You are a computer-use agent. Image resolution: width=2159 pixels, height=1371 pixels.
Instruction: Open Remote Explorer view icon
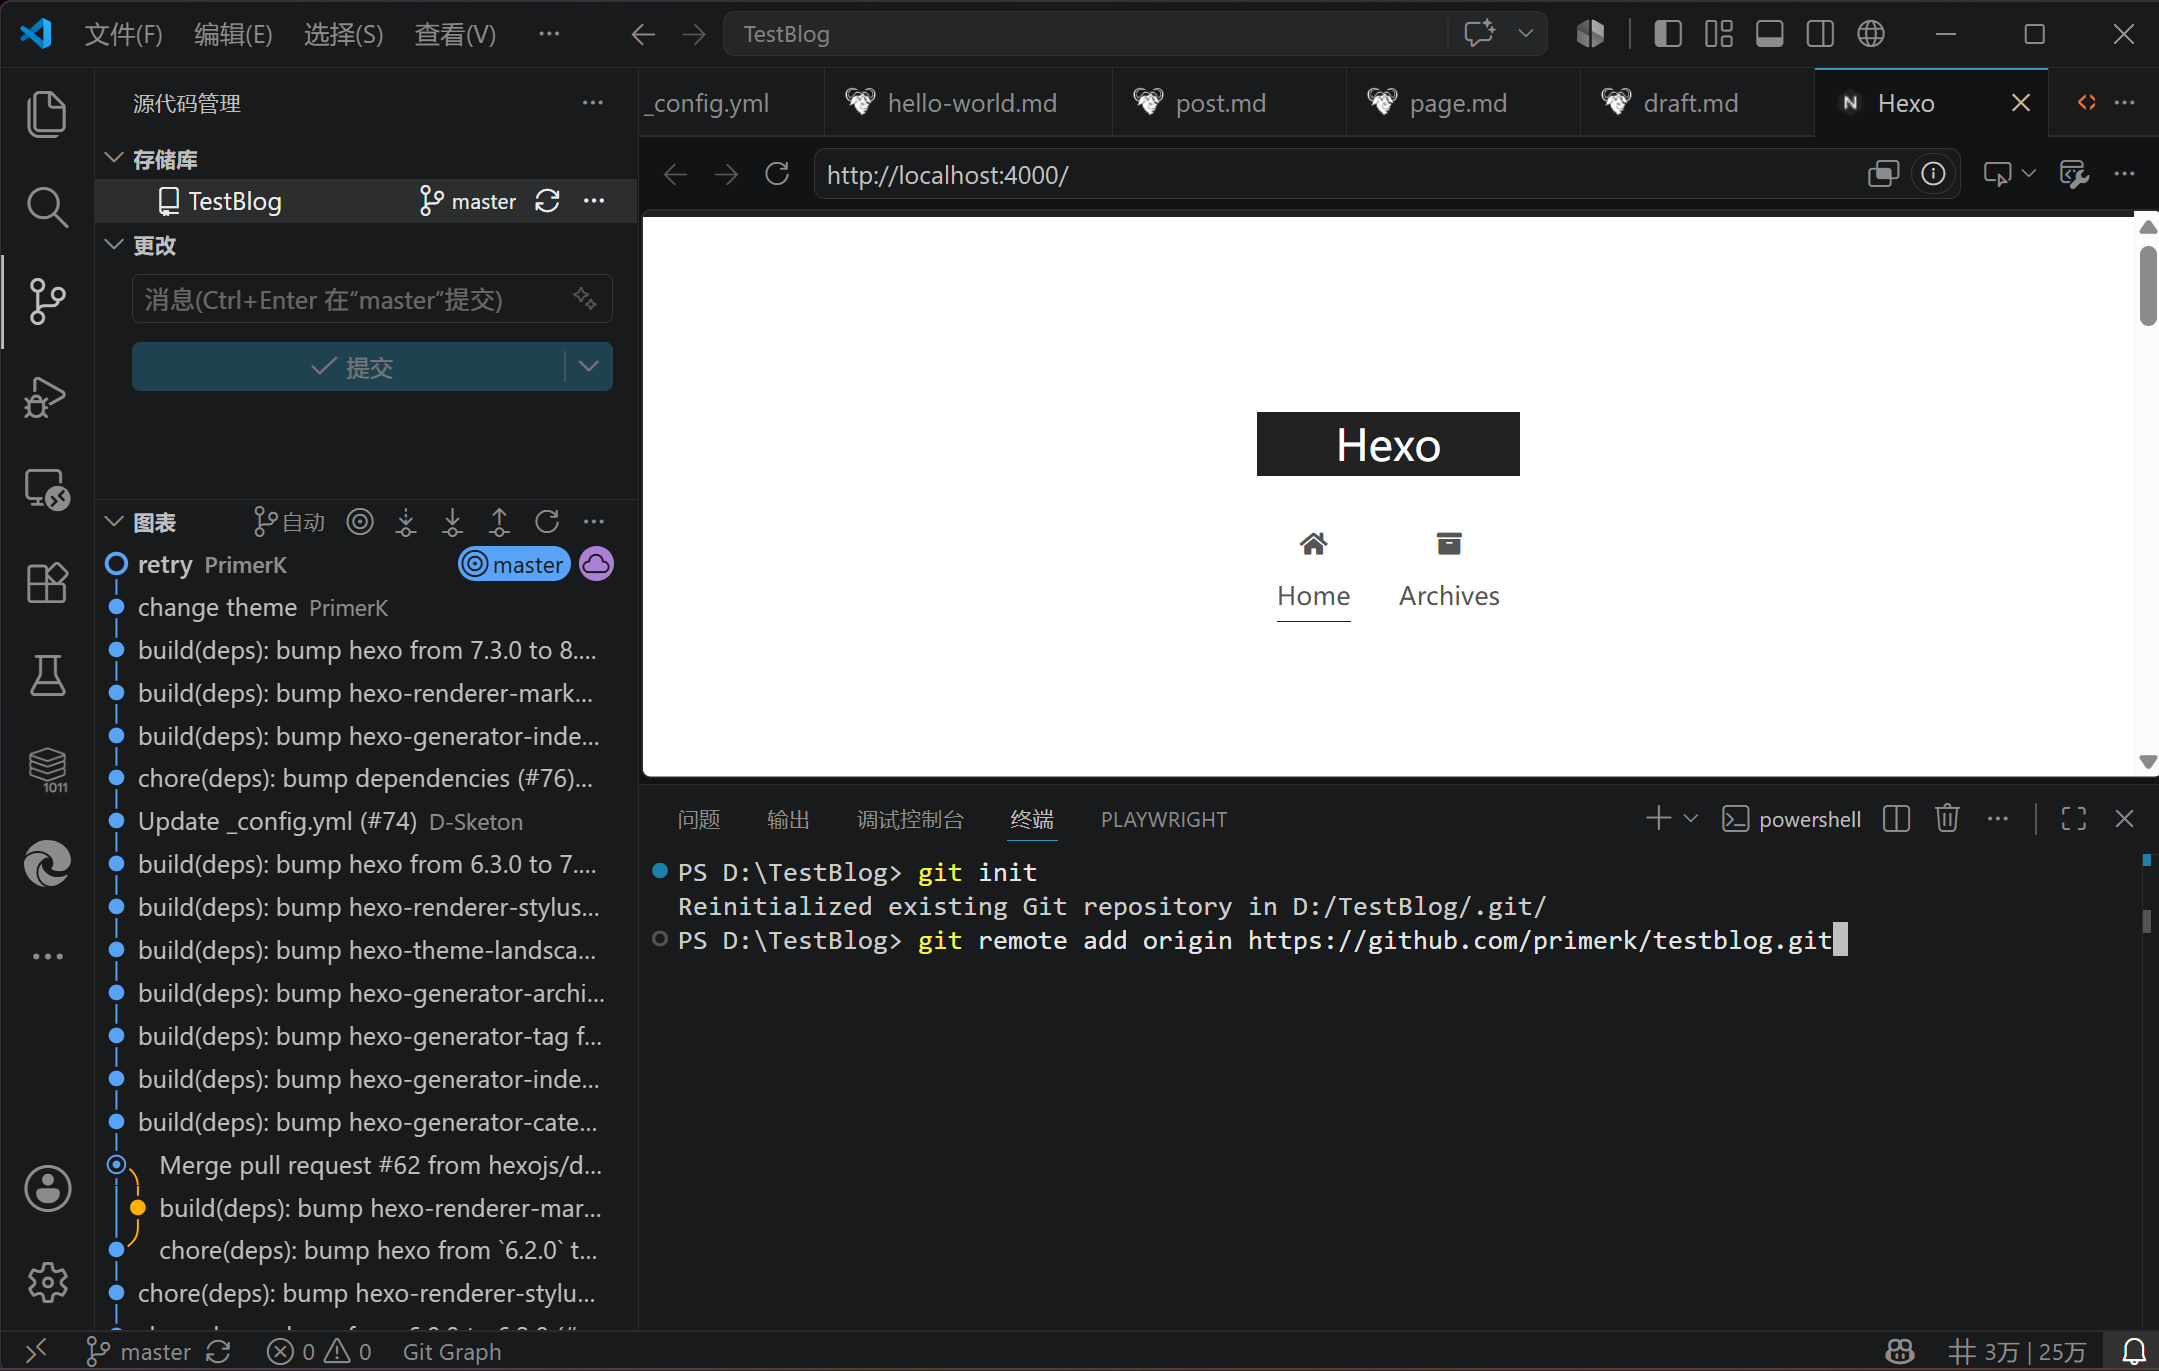tap(47, 490)
